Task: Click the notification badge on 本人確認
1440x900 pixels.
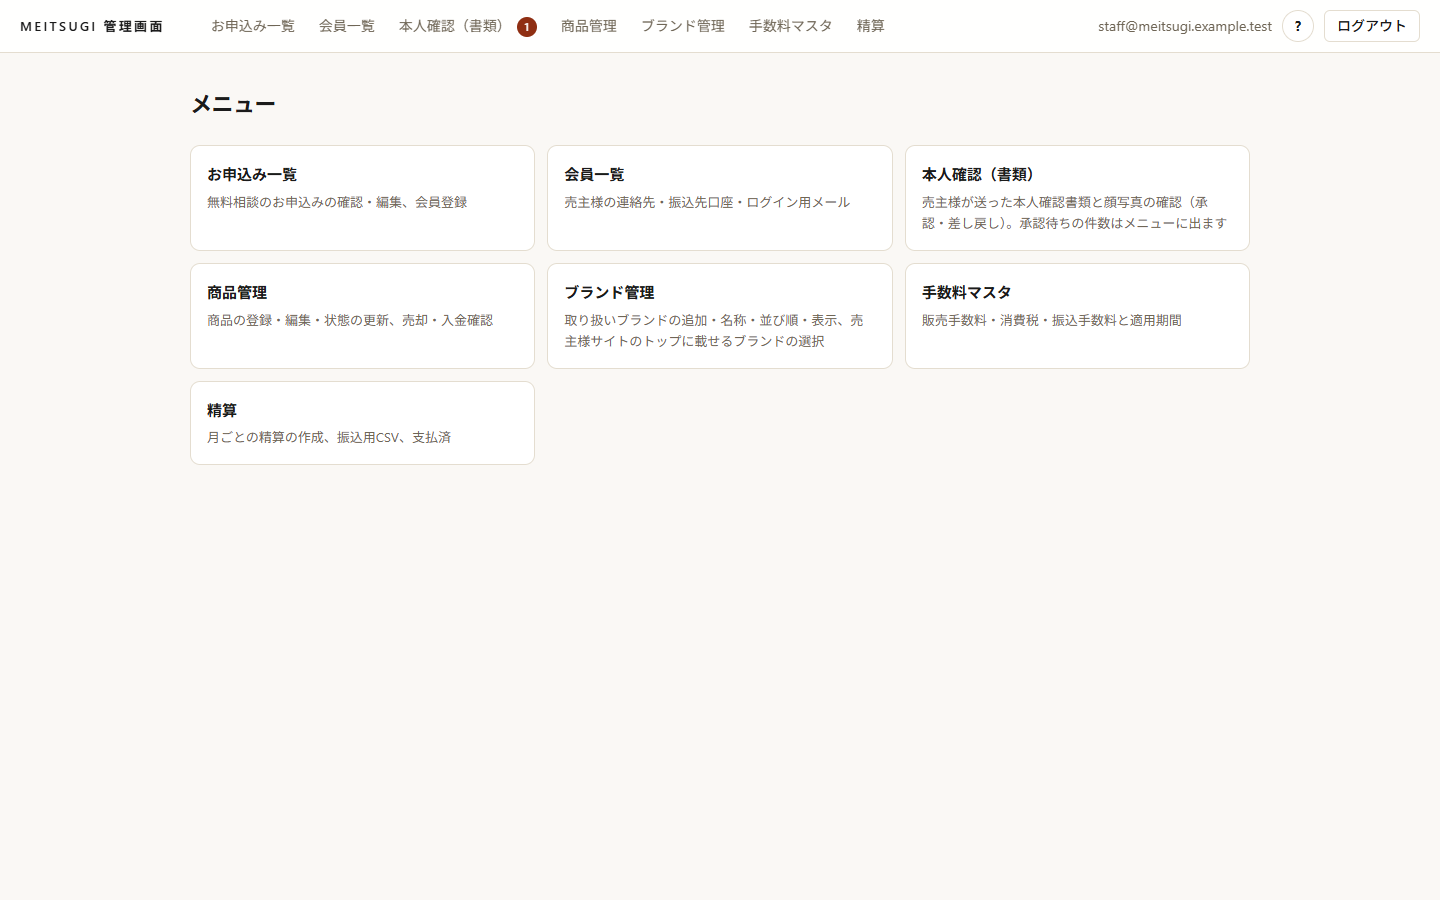Action: tap(527, 27)
